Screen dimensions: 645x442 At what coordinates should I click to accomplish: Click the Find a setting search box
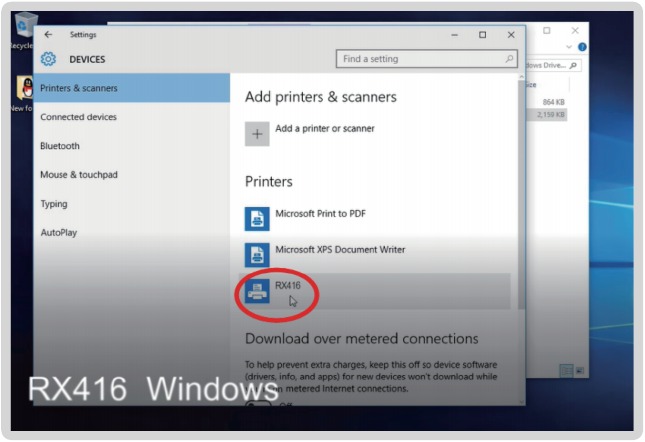[x=420, y=59]
